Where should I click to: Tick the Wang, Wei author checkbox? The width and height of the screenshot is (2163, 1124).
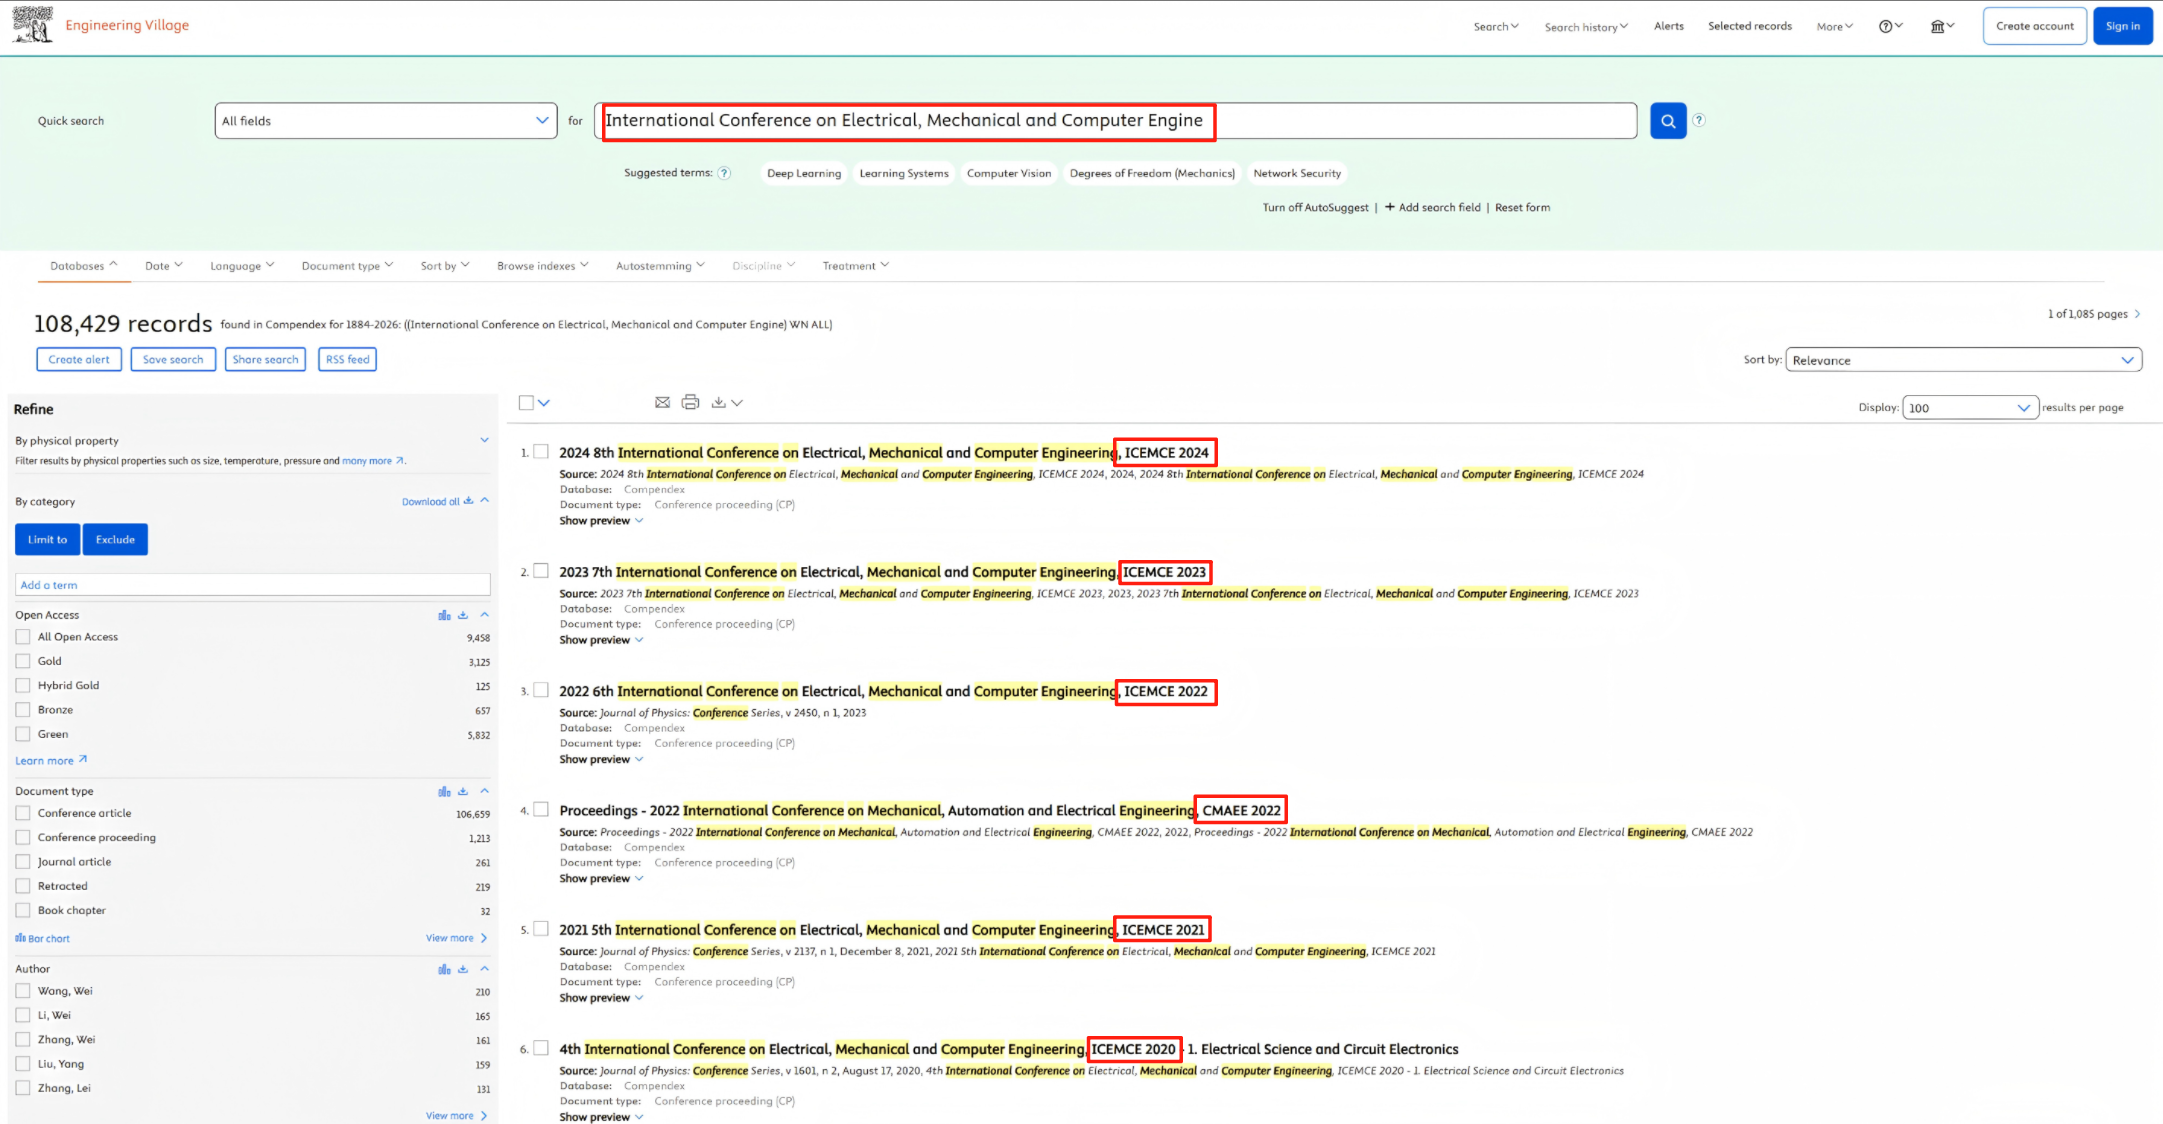(x=23, y=991)
